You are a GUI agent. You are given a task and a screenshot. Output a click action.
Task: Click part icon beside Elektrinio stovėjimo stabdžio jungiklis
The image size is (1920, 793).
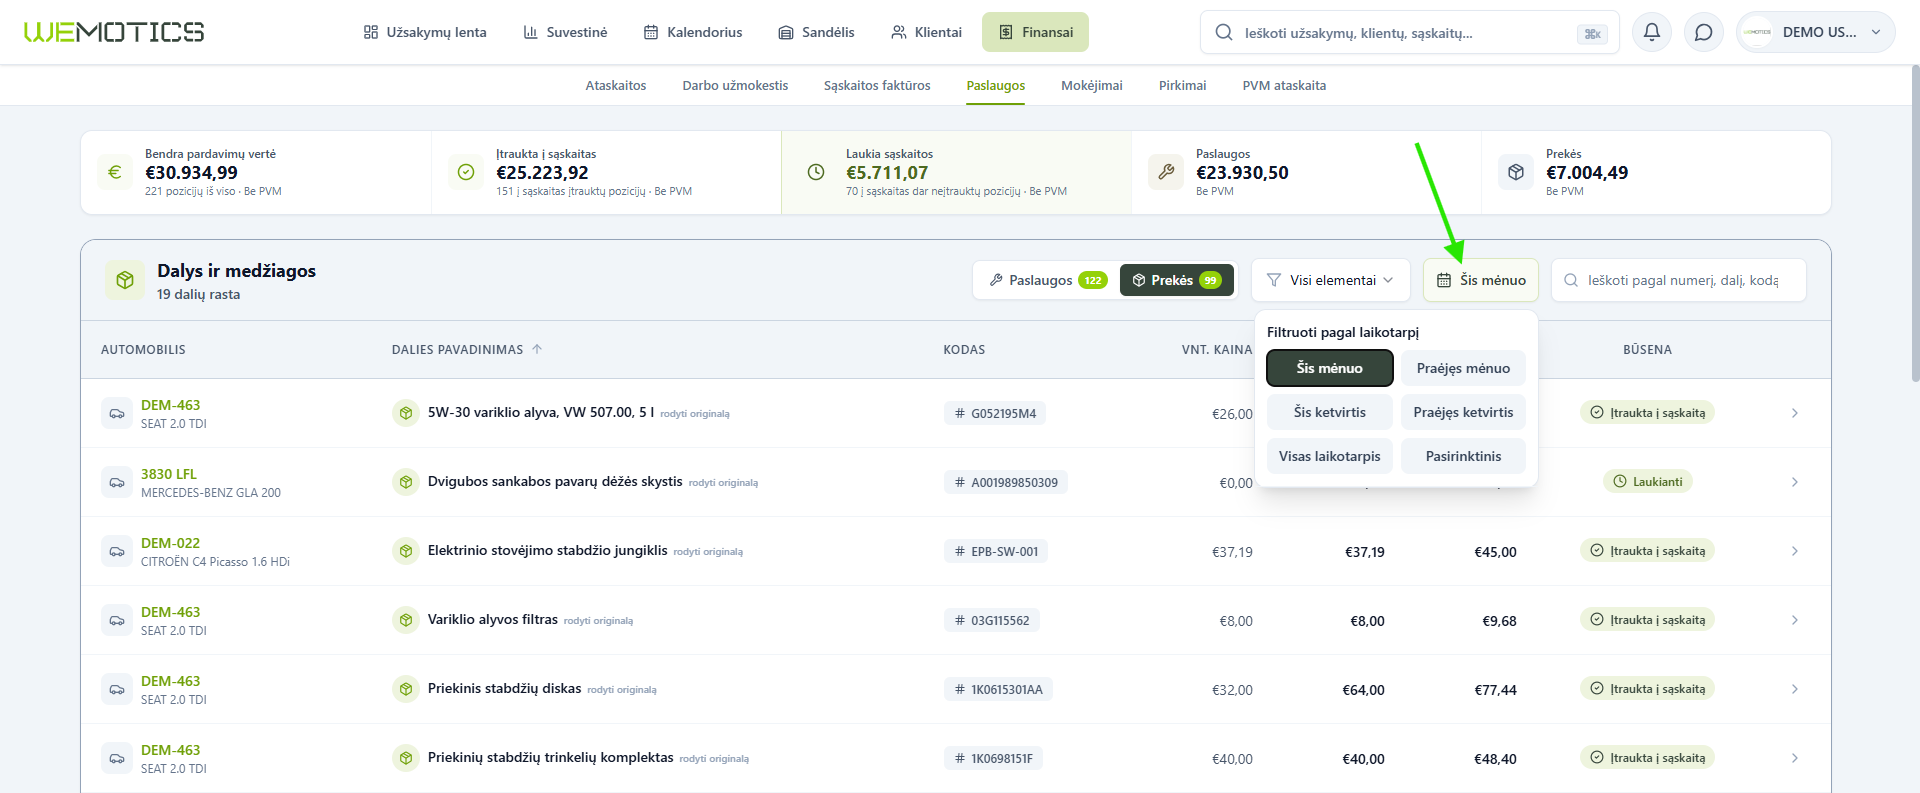tap(406, 551)
